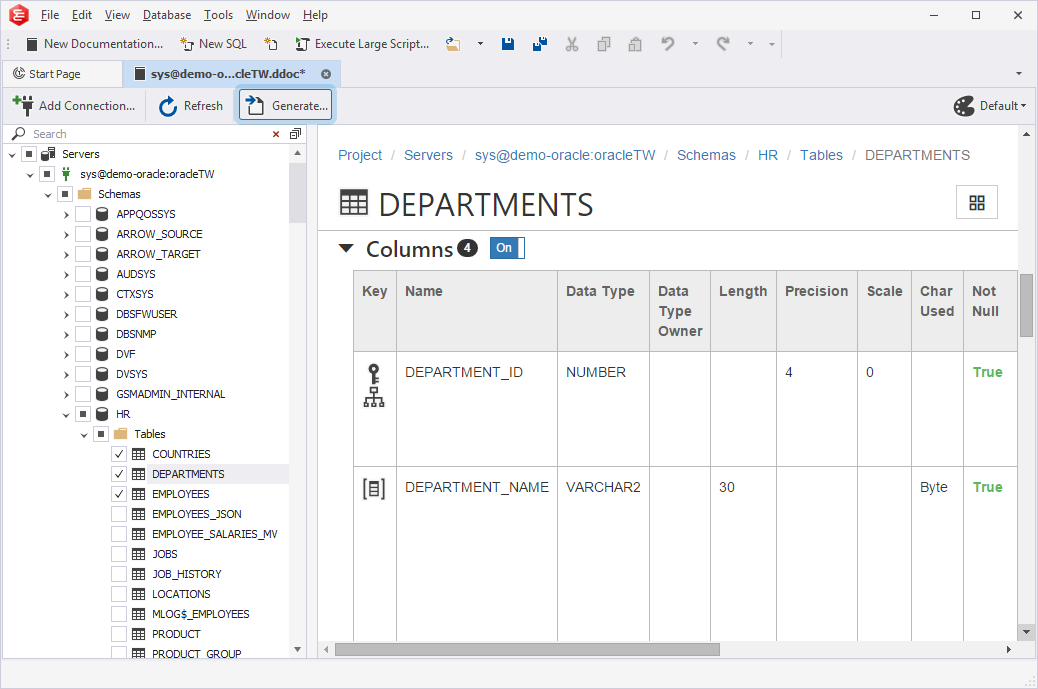The width and height of the screenshot is (1038, 689).
Task: Select the JOB_HISTORY table in tree
Action: 187,574
